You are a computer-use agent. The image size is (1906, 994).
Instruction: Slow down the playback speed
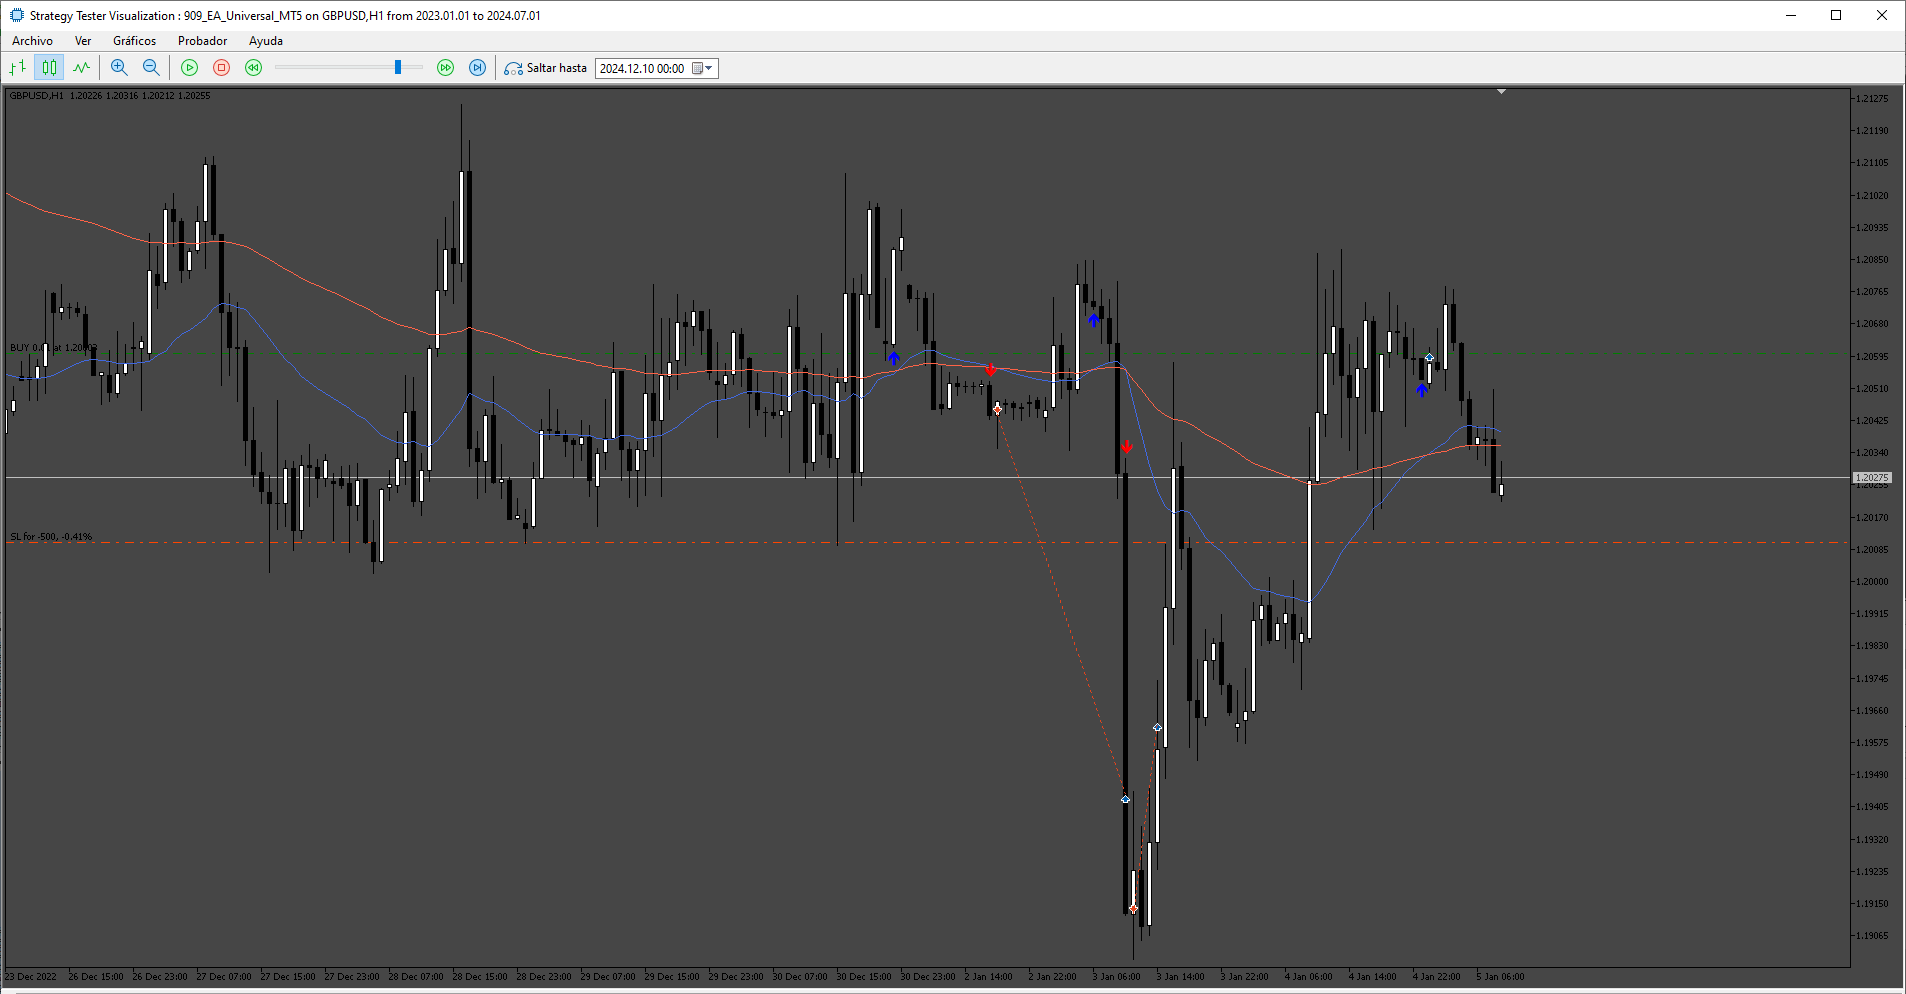pyautogui.click(x=254, y=68)
